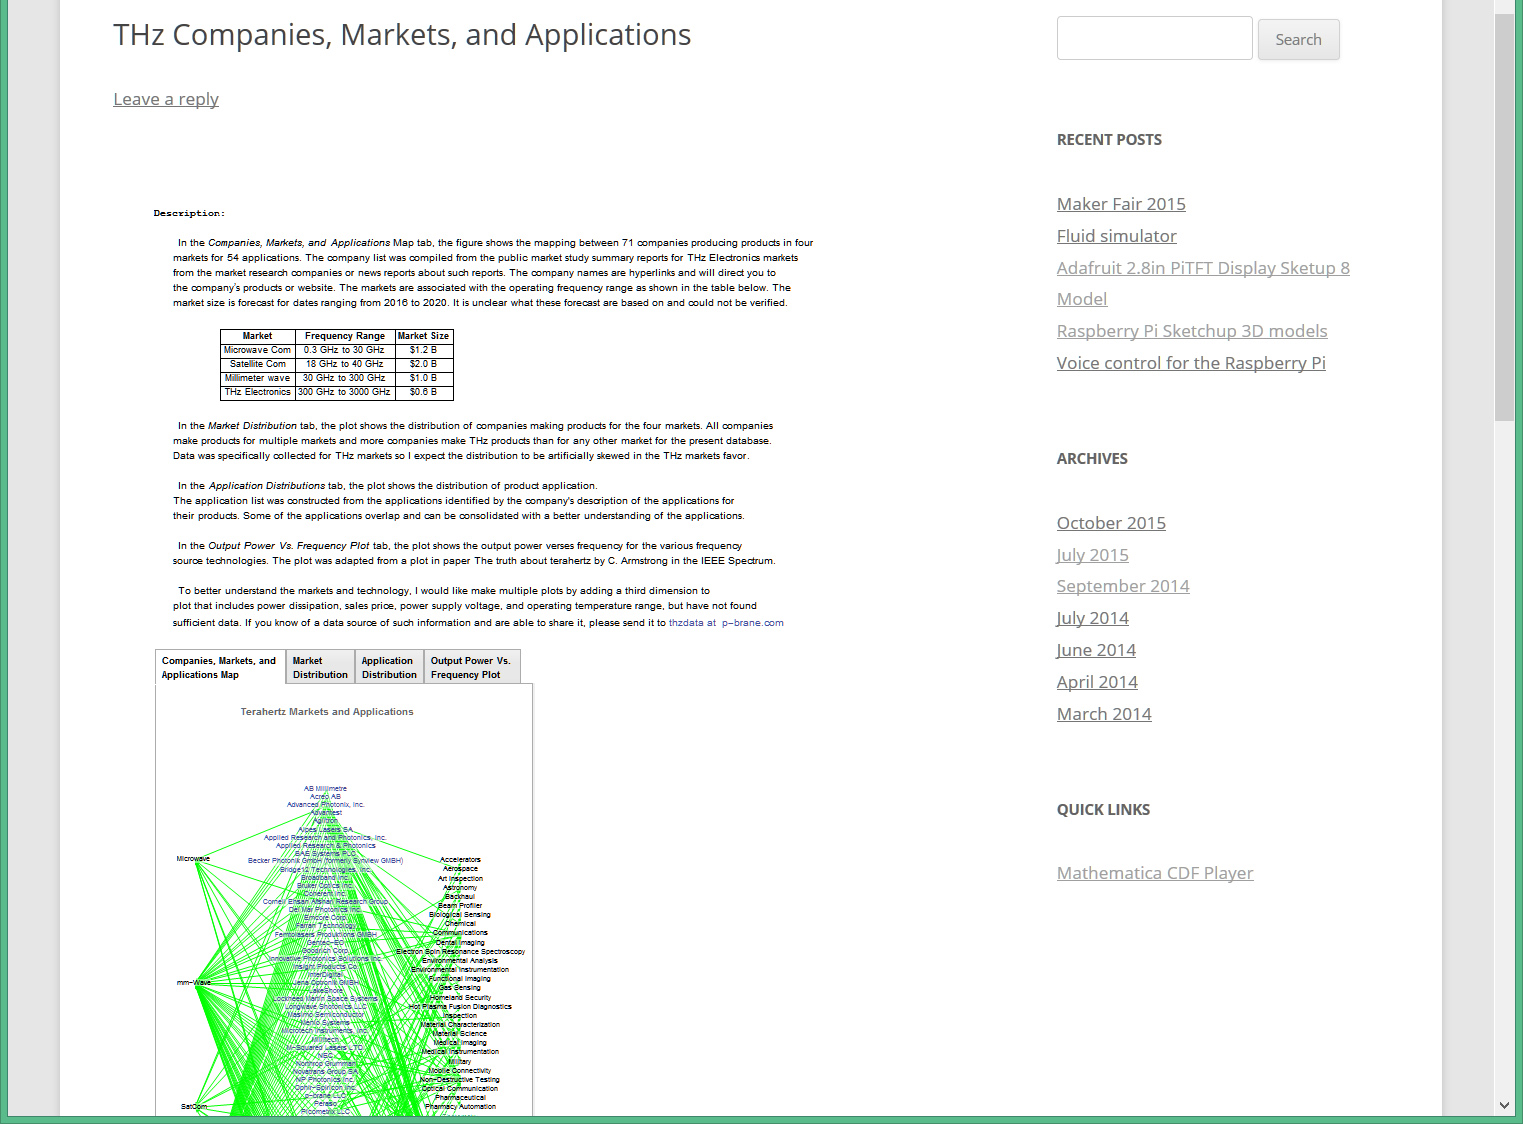View the March 2014 archive
The height and width of the screenshot is (1124, 1523).
(x=1104, y=714)
